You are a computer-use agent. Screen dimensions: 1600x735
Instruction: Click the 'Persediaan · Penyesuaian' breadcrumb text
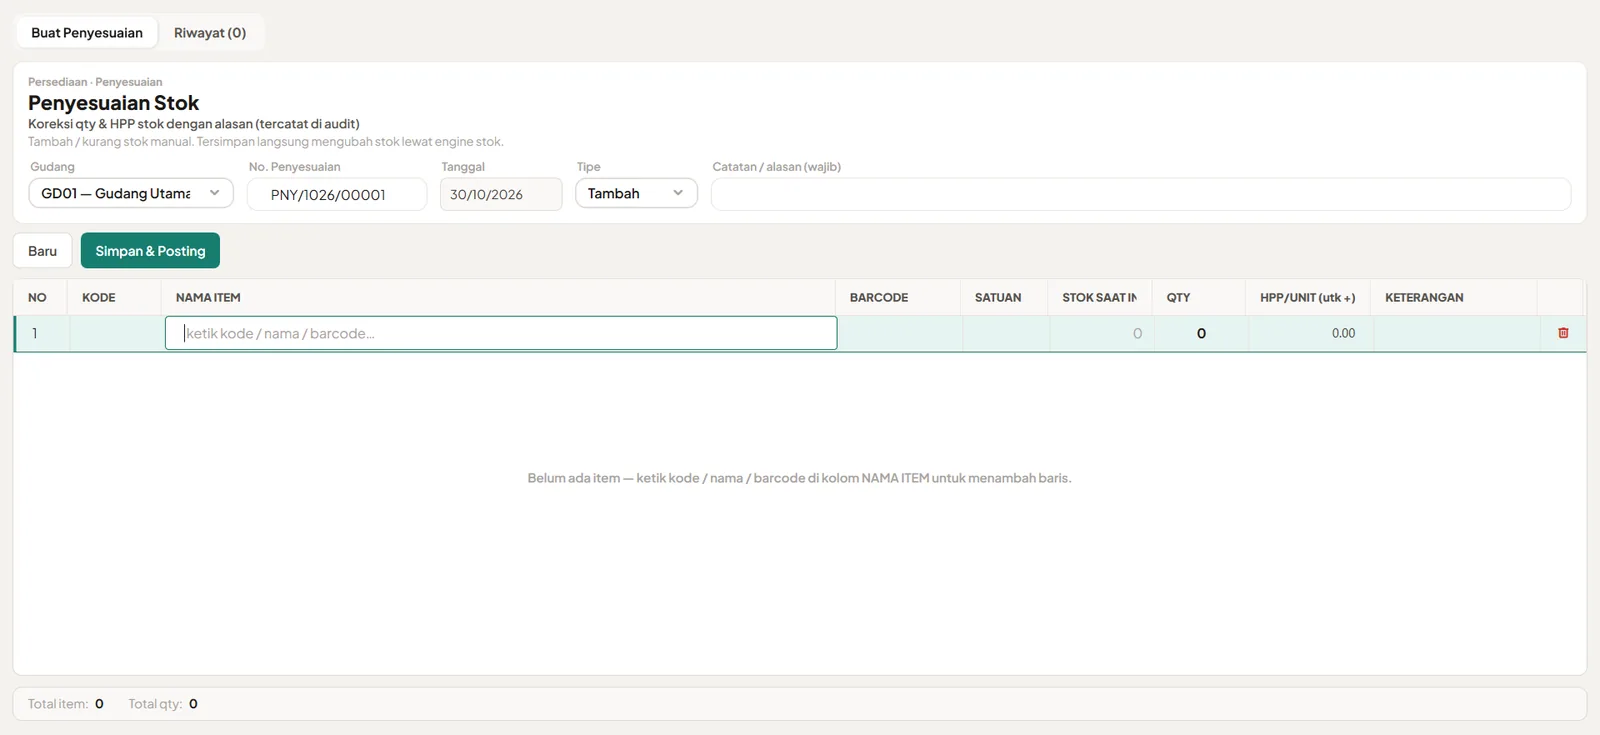pos(95,82)
